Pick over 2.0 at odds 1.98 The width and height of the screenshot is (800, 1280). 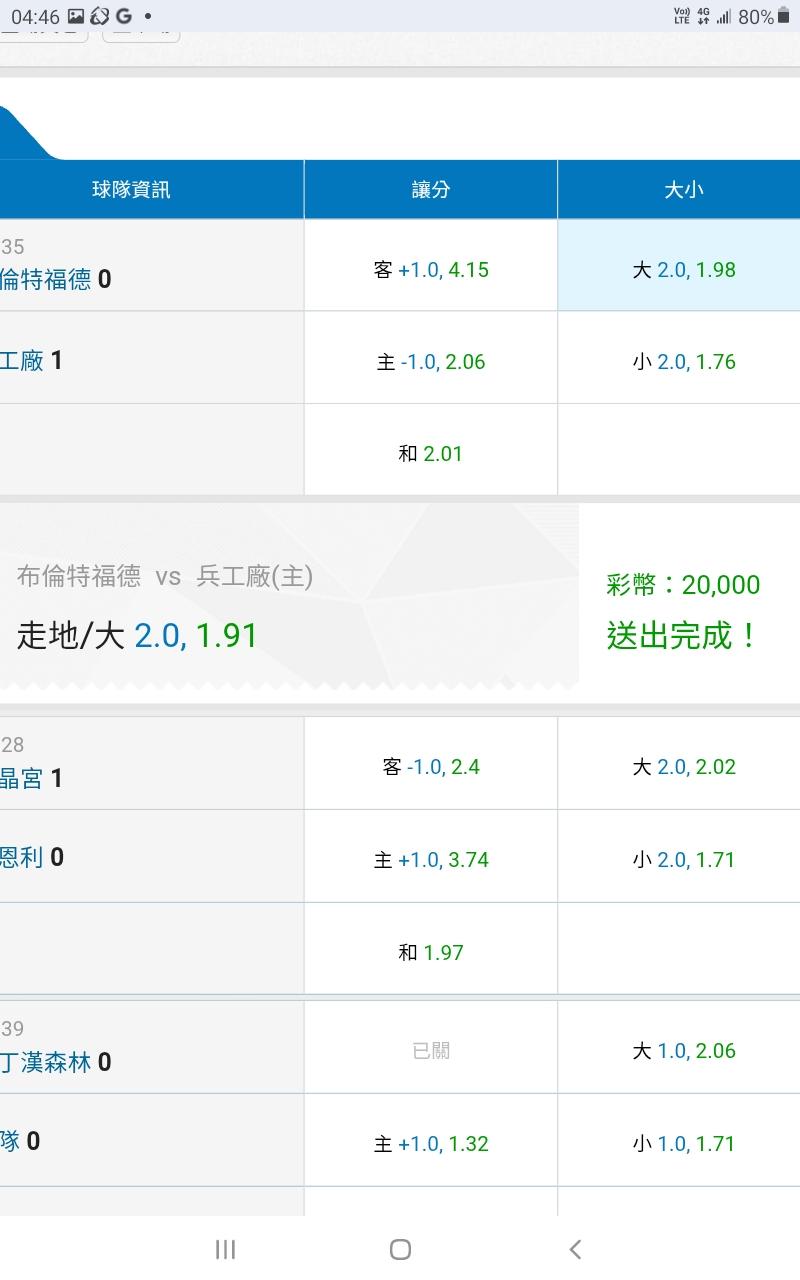point(684,270)
